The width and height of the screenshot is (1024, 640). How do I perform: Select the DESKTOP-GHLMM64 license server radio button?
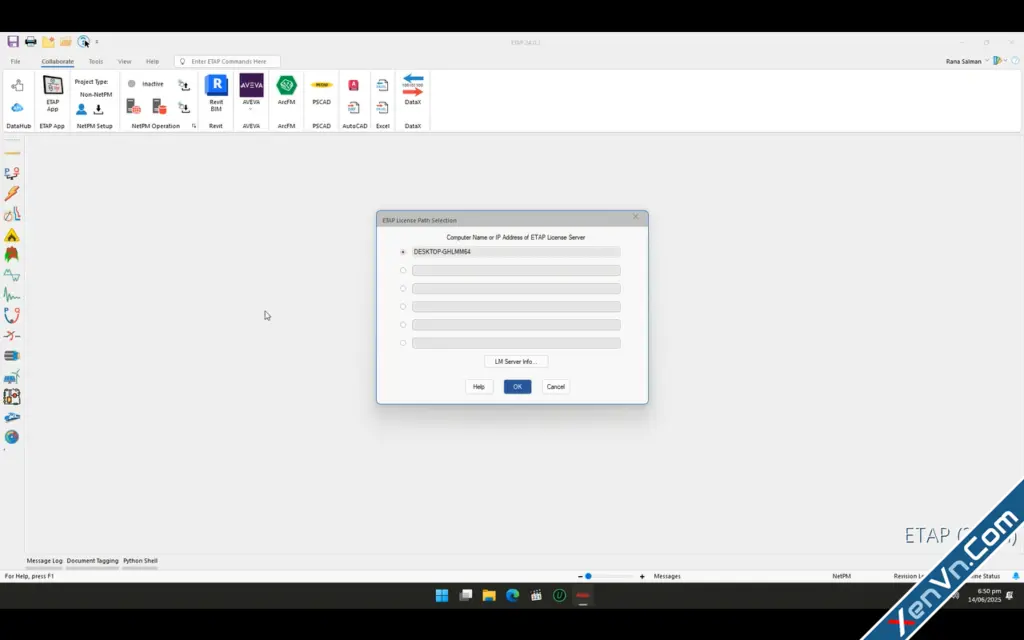(x=403, y=252)
